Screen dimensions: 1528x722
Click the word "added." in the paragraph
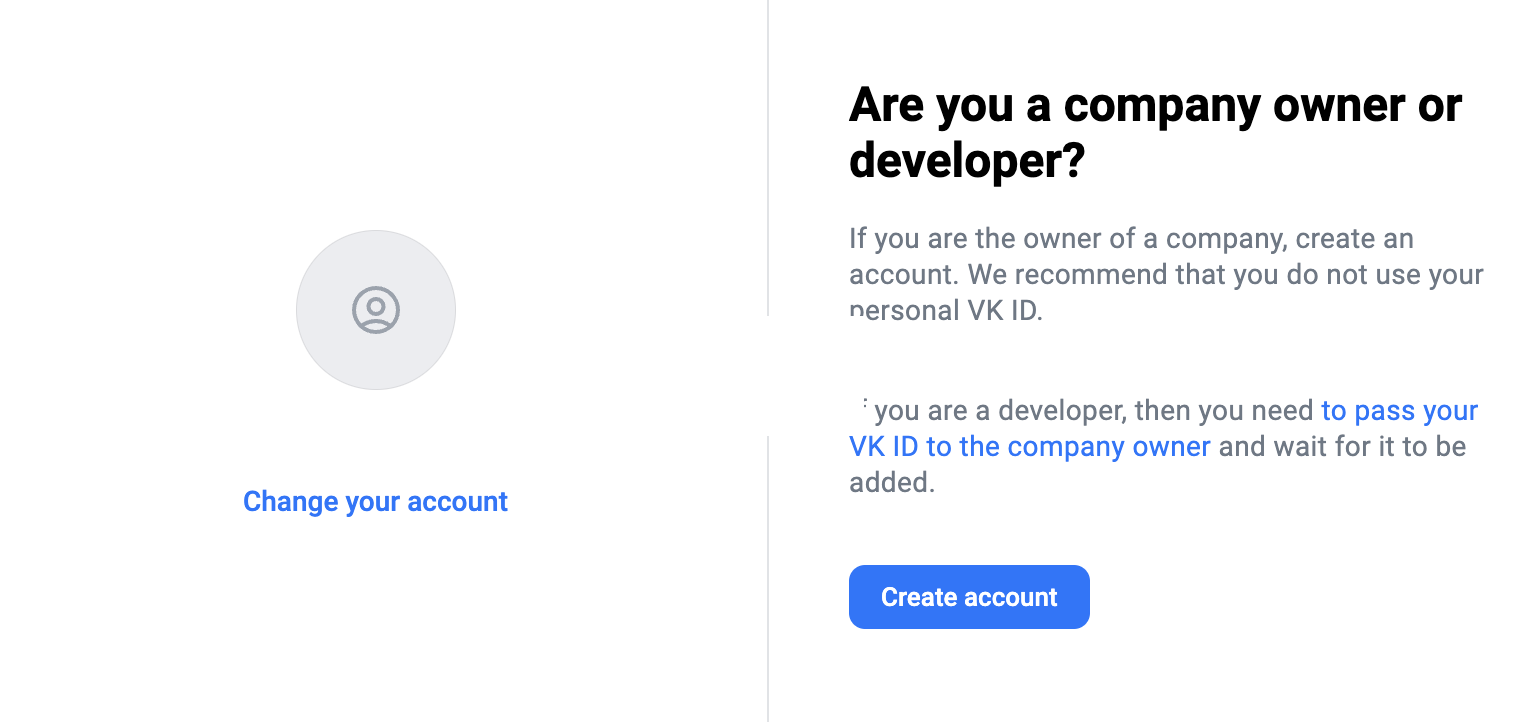coord(891,482)
